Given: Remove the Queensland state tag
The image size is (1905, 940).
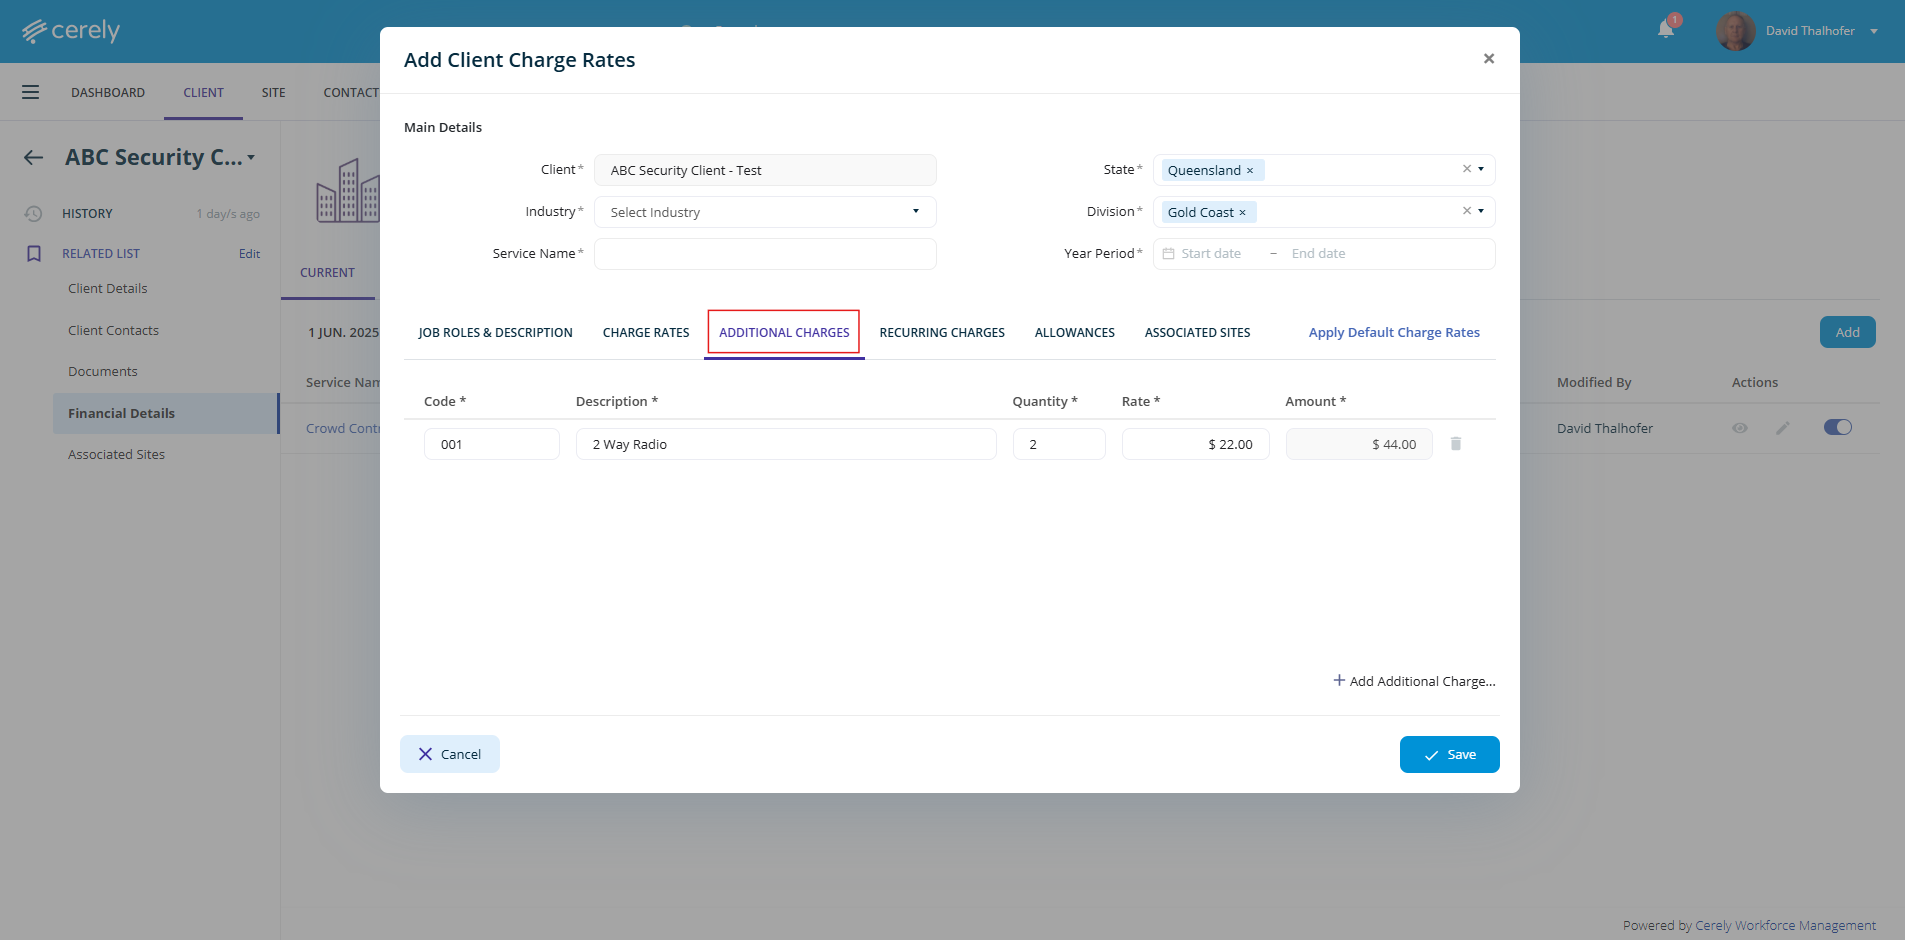Looking at the screenshot, I should coord(1250,171).
